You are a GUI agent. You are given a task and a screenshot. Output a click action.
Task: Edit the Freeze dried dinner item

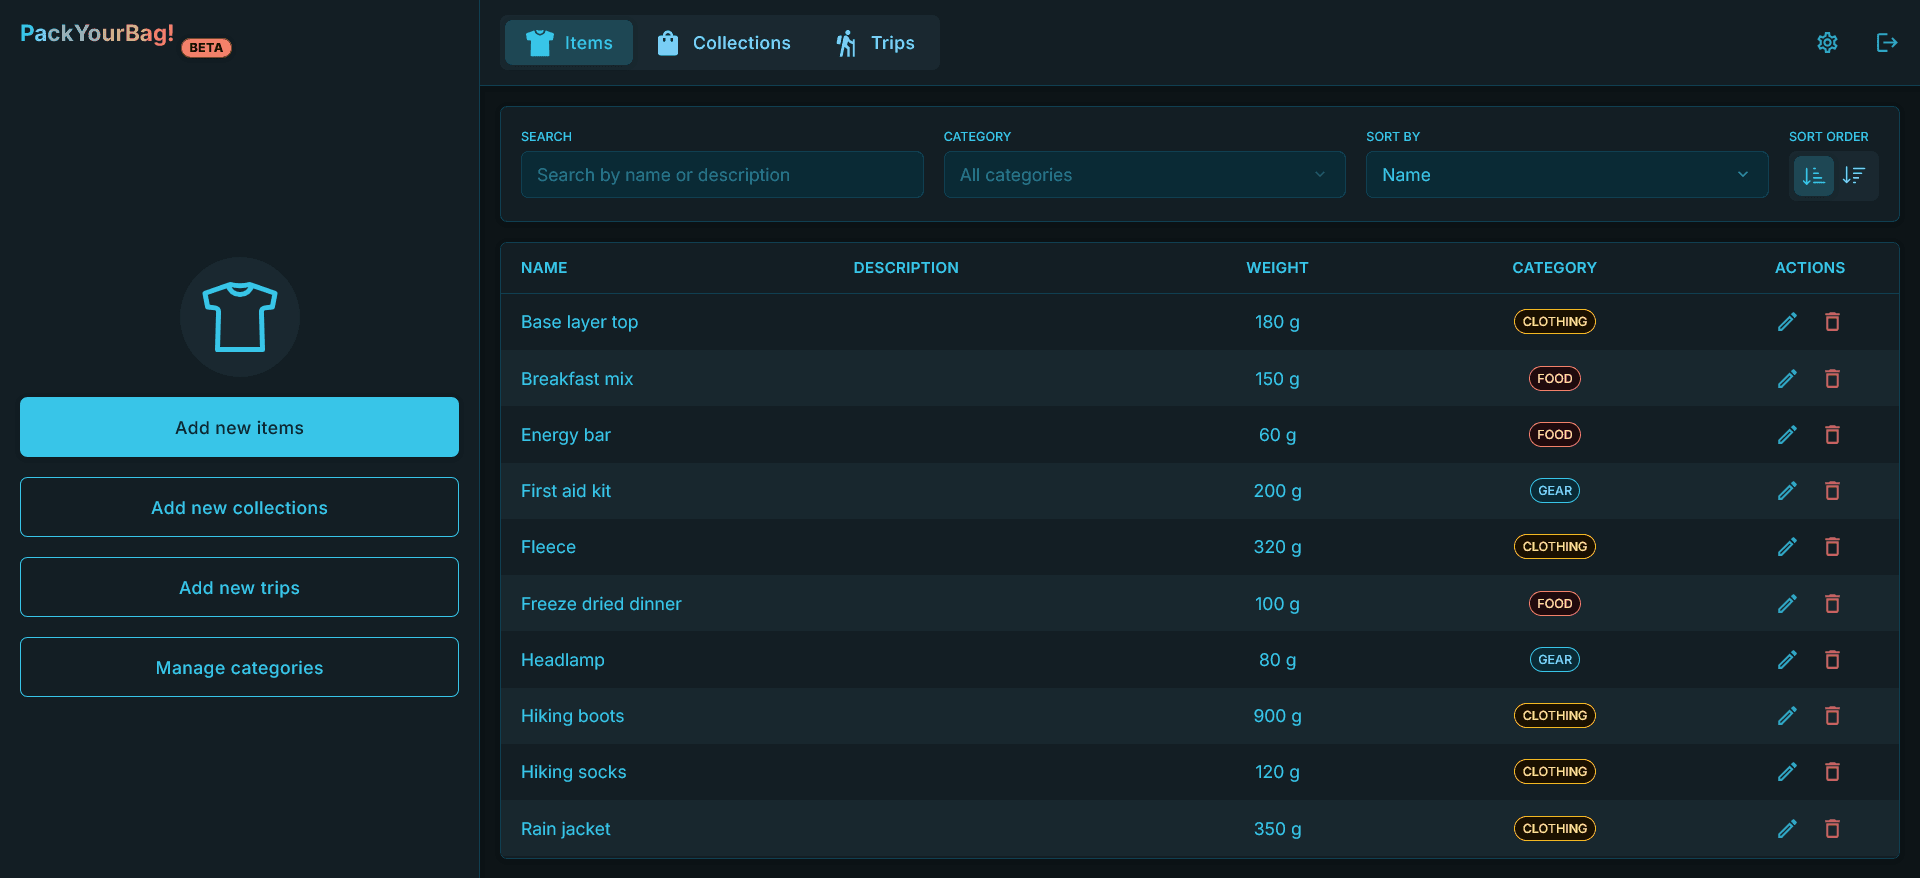tap(1787, 604)
